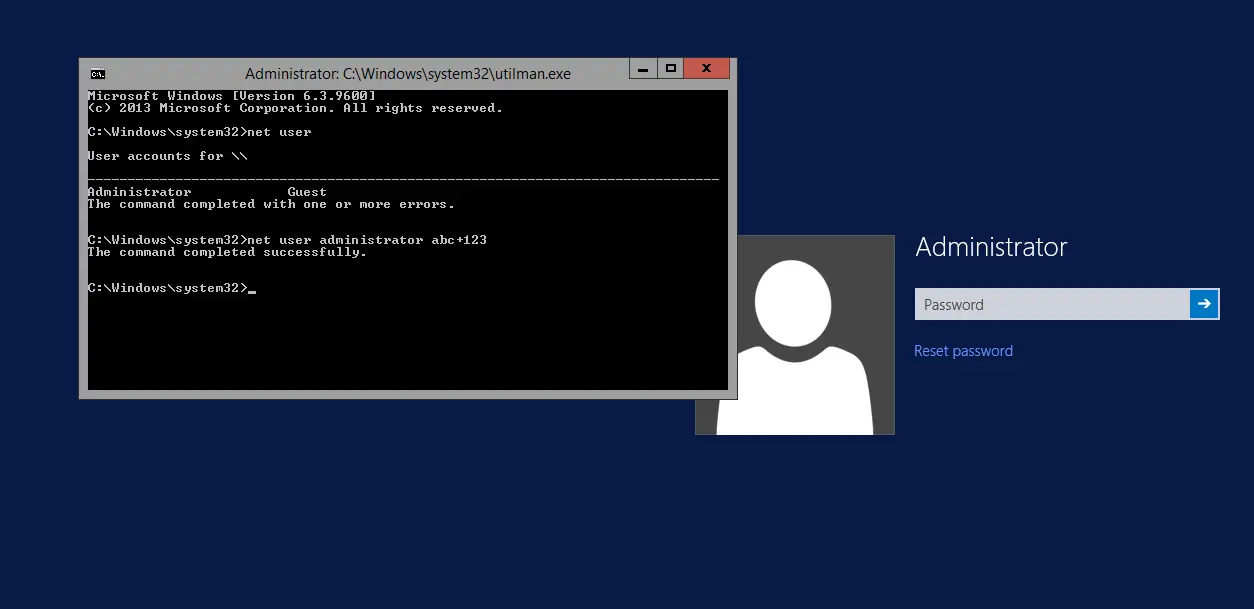The height and width of the screenshot is (609, 1254).
Task: Open the Reset password link
Action: tap(963, 351)
